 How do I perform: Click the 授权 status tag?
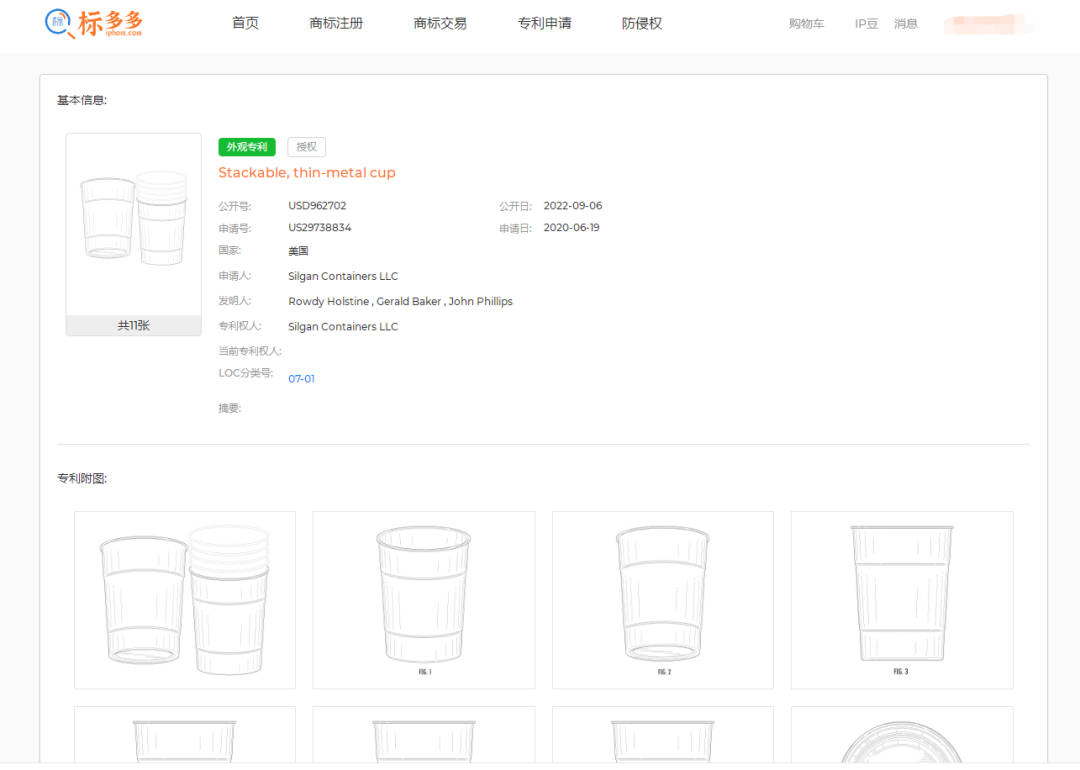pyautogui.click(x=307, y=147)
